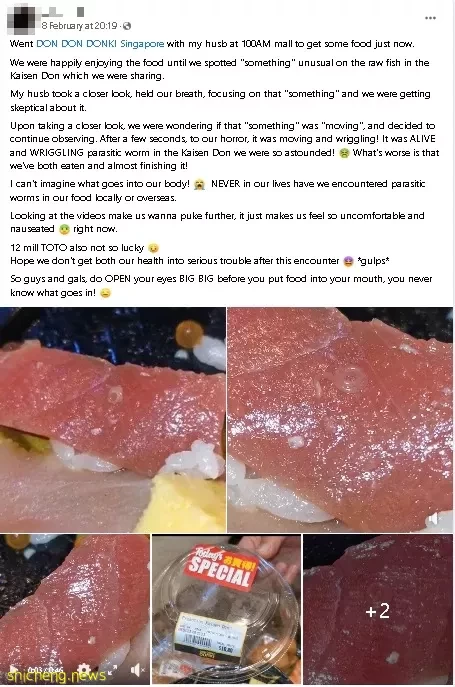This screenshot has width=455, height=687.
Task: Open the DON DON DONKI Singapore page link
Action: pos(100,44)
